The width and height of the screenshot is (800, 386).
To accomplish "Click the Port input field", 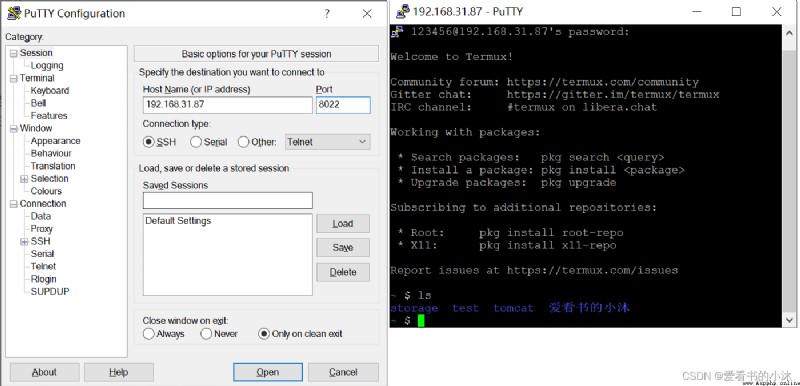I will point(343,105).
